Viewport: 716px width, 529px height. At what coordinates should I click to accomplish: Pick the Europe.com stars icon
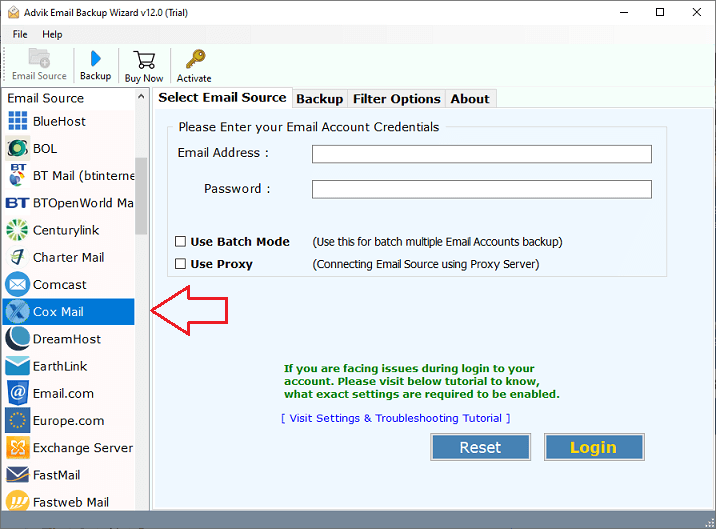[x=17, y=420]
